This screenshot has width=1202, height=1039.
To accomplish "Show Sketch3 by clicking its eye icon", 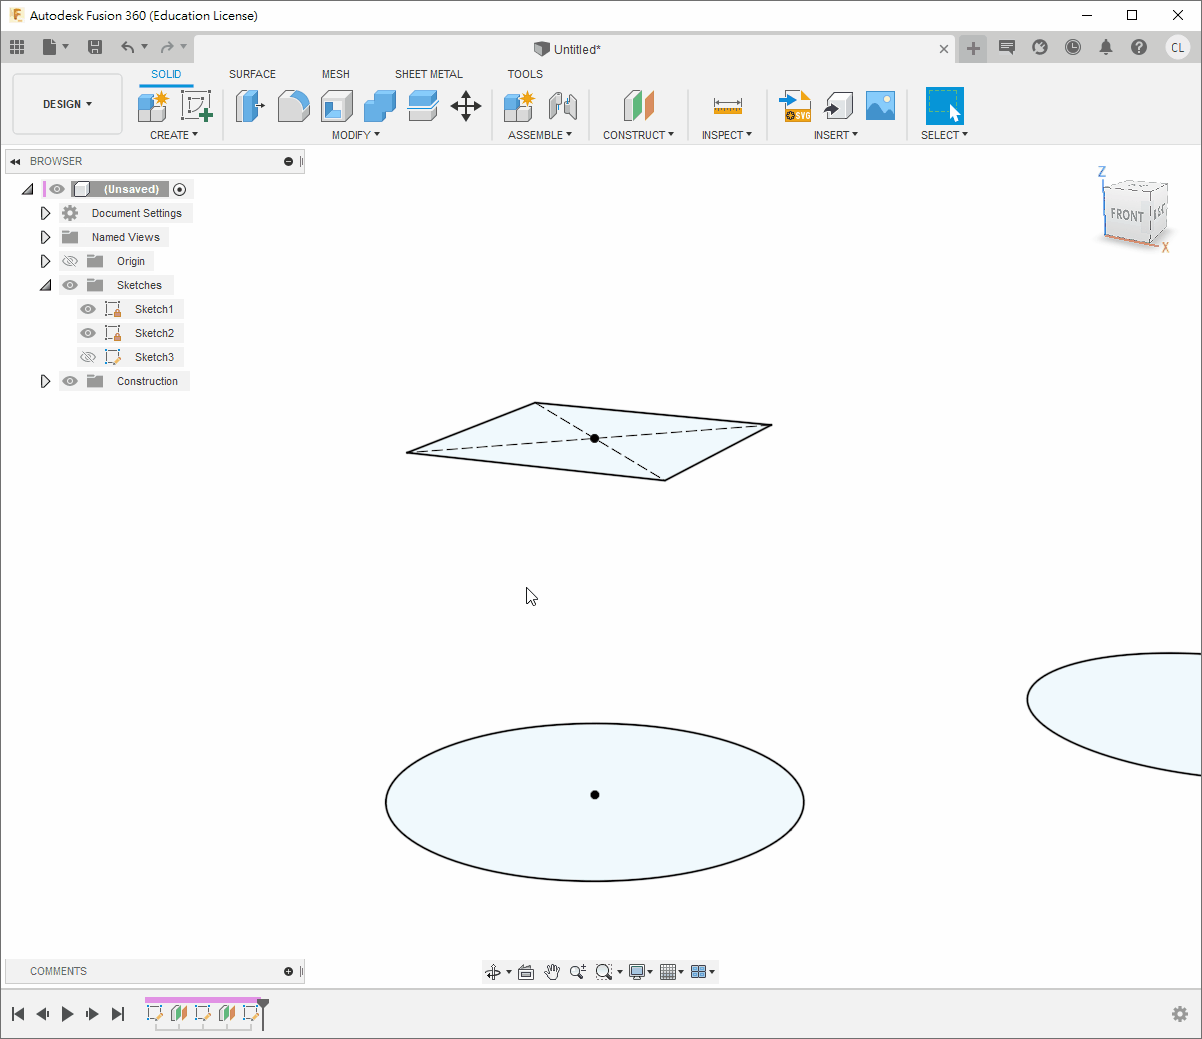I will [x=88, y=357].
